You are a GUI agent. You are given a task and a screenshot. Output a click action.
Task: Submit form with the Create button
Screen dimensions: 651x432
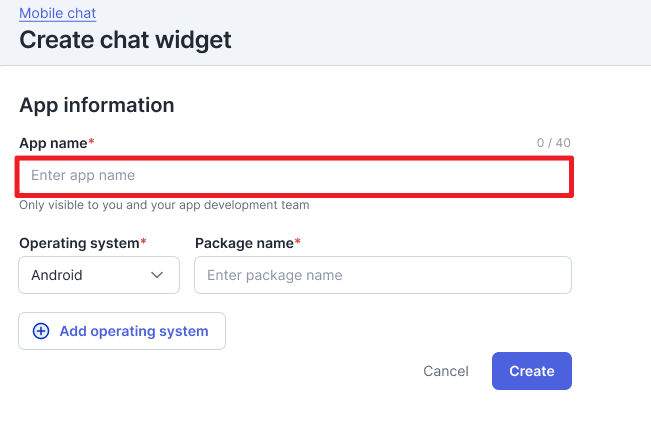tap(531, 371)
